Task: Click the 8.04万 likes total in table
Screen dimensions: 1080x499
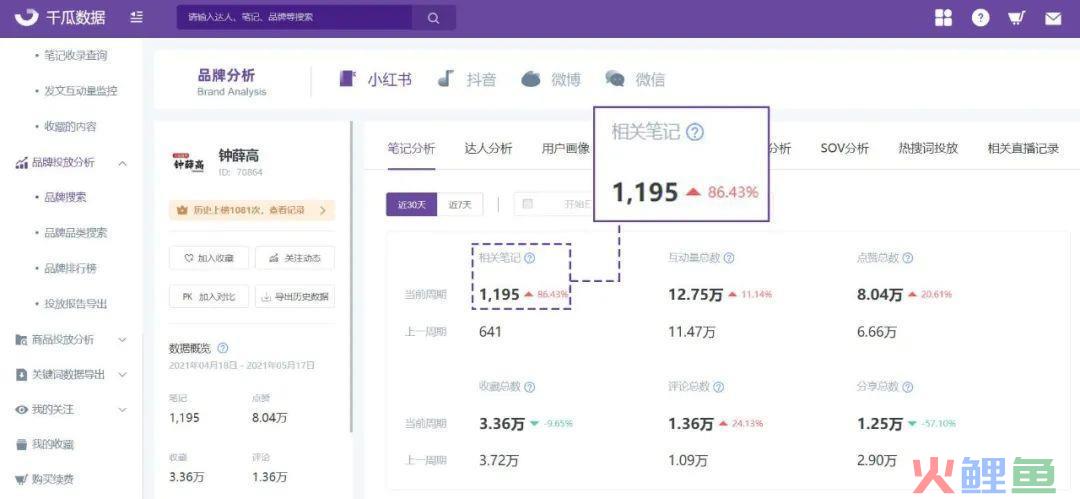Action: coord(880,295)
